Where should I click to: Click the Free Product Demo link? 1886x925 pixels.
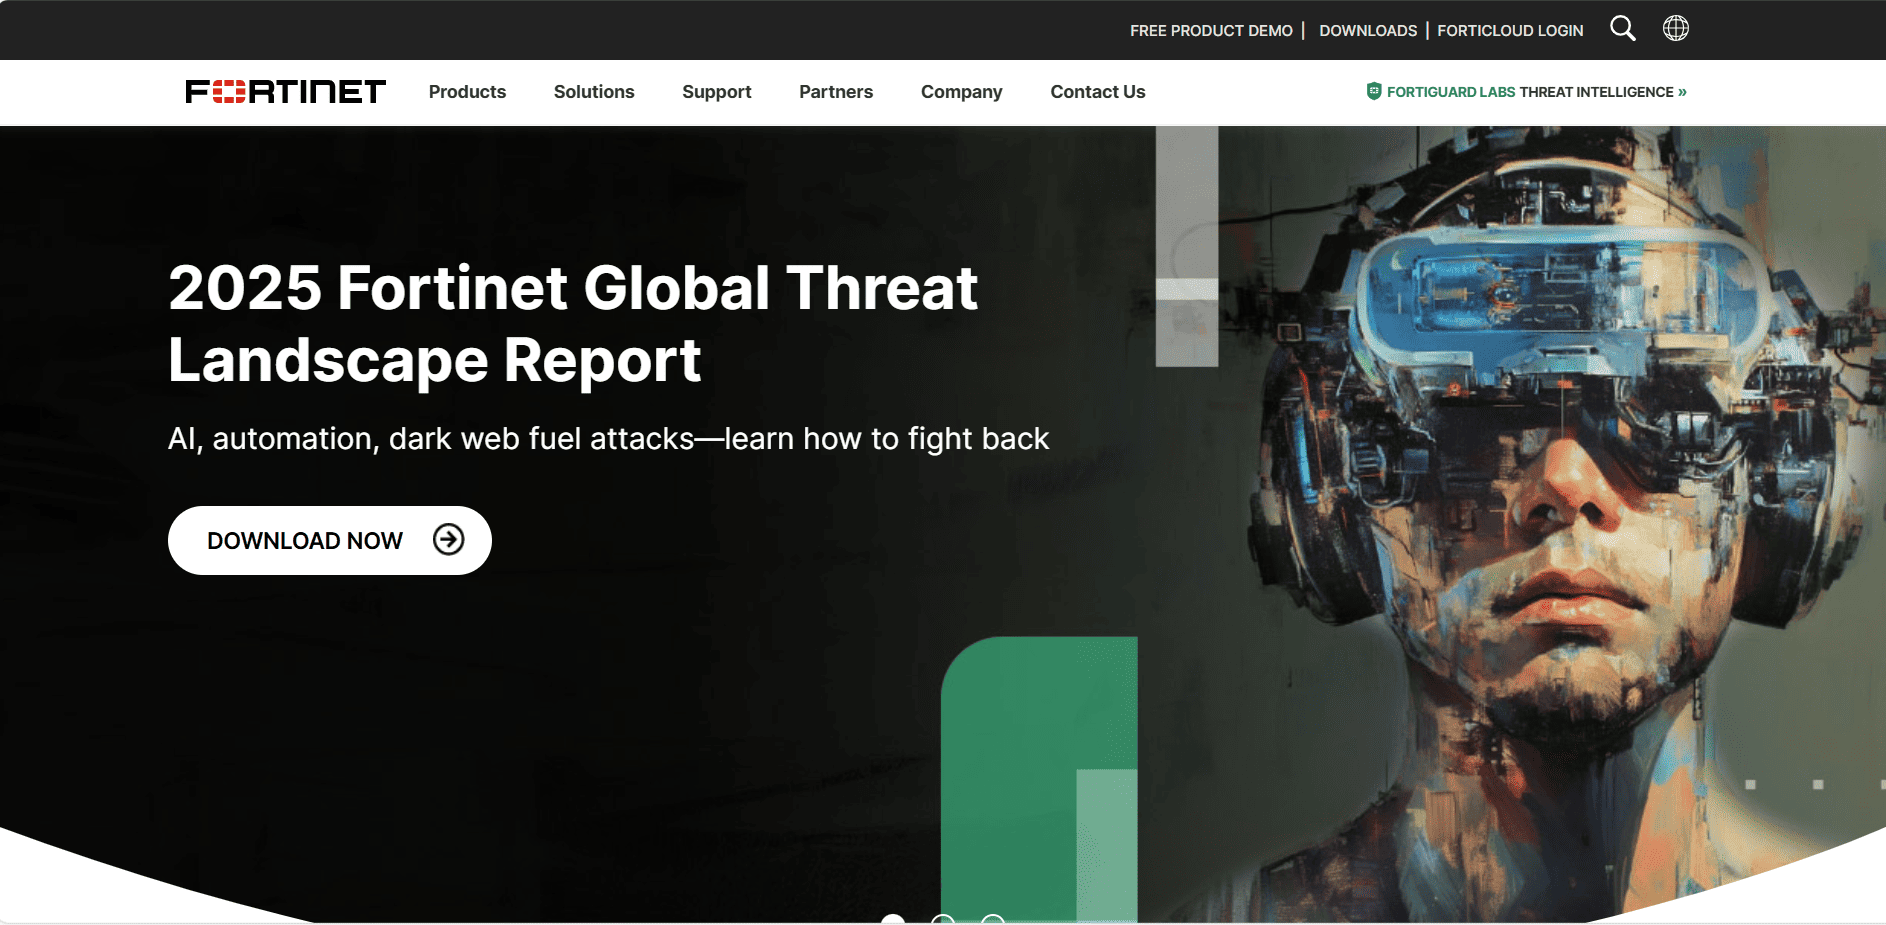(x=1211, y=31)
